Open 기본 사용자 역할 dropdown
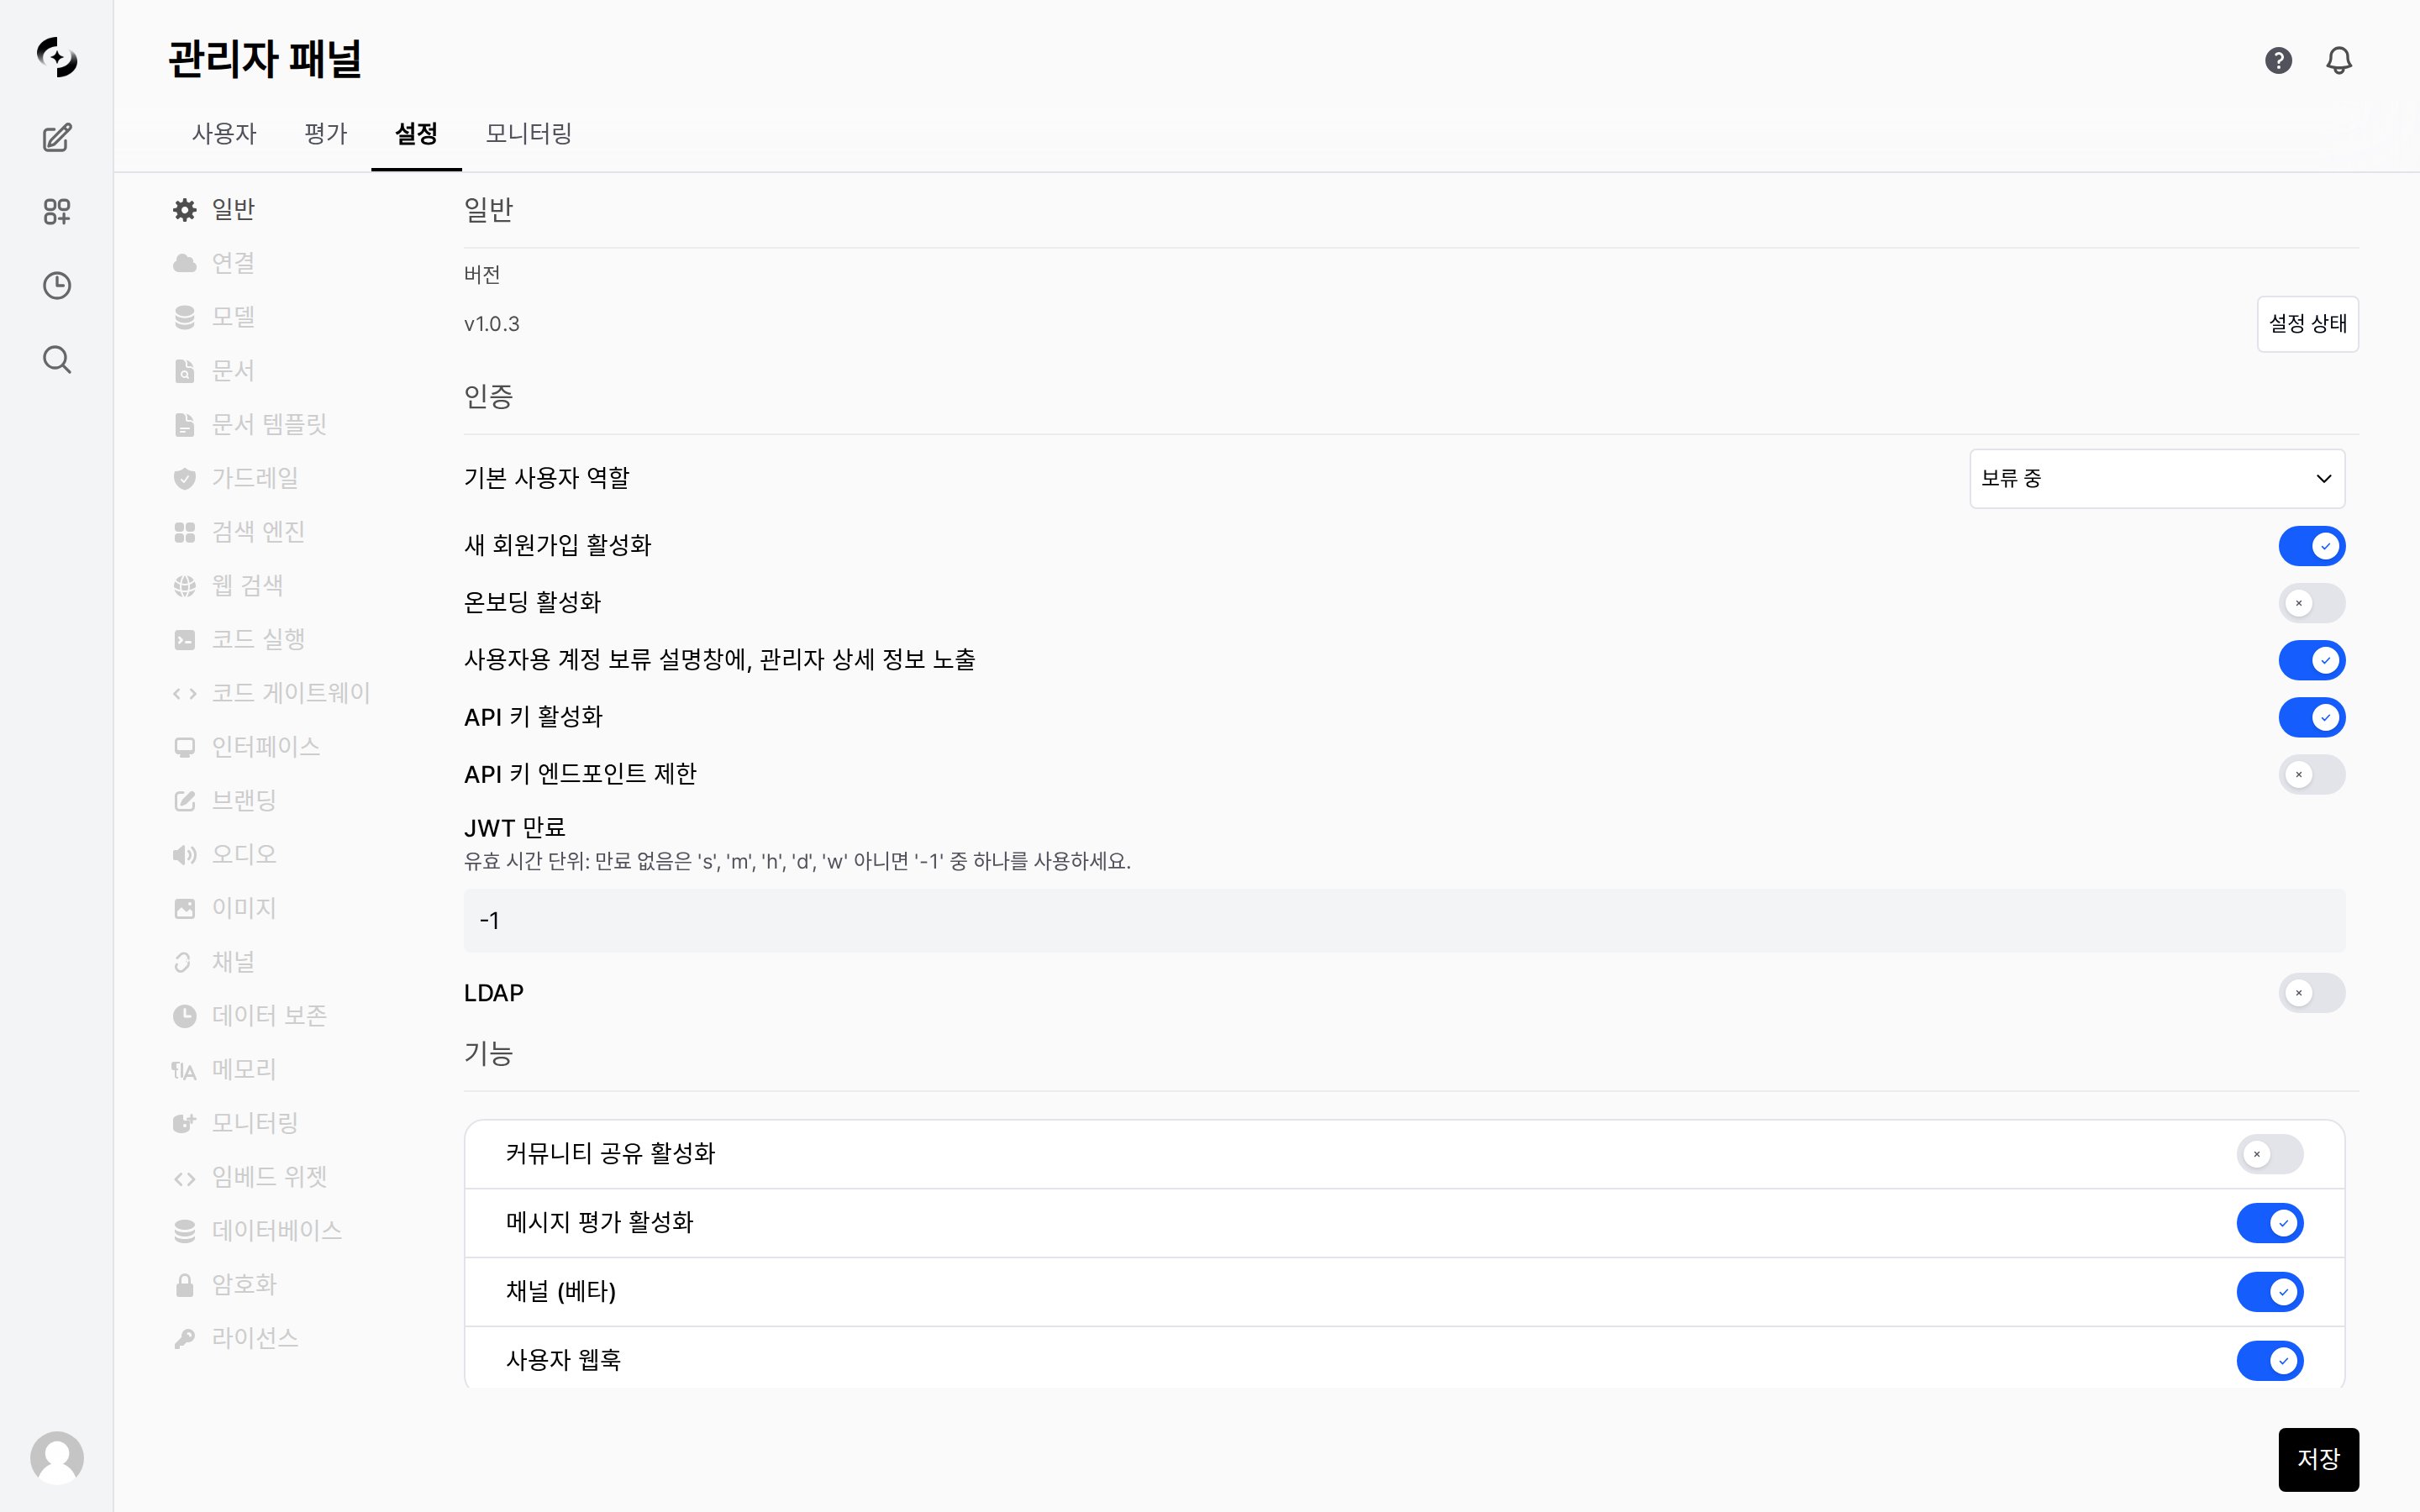The width and height of the screenshot is (2420, 1512). pos(2157,478)
